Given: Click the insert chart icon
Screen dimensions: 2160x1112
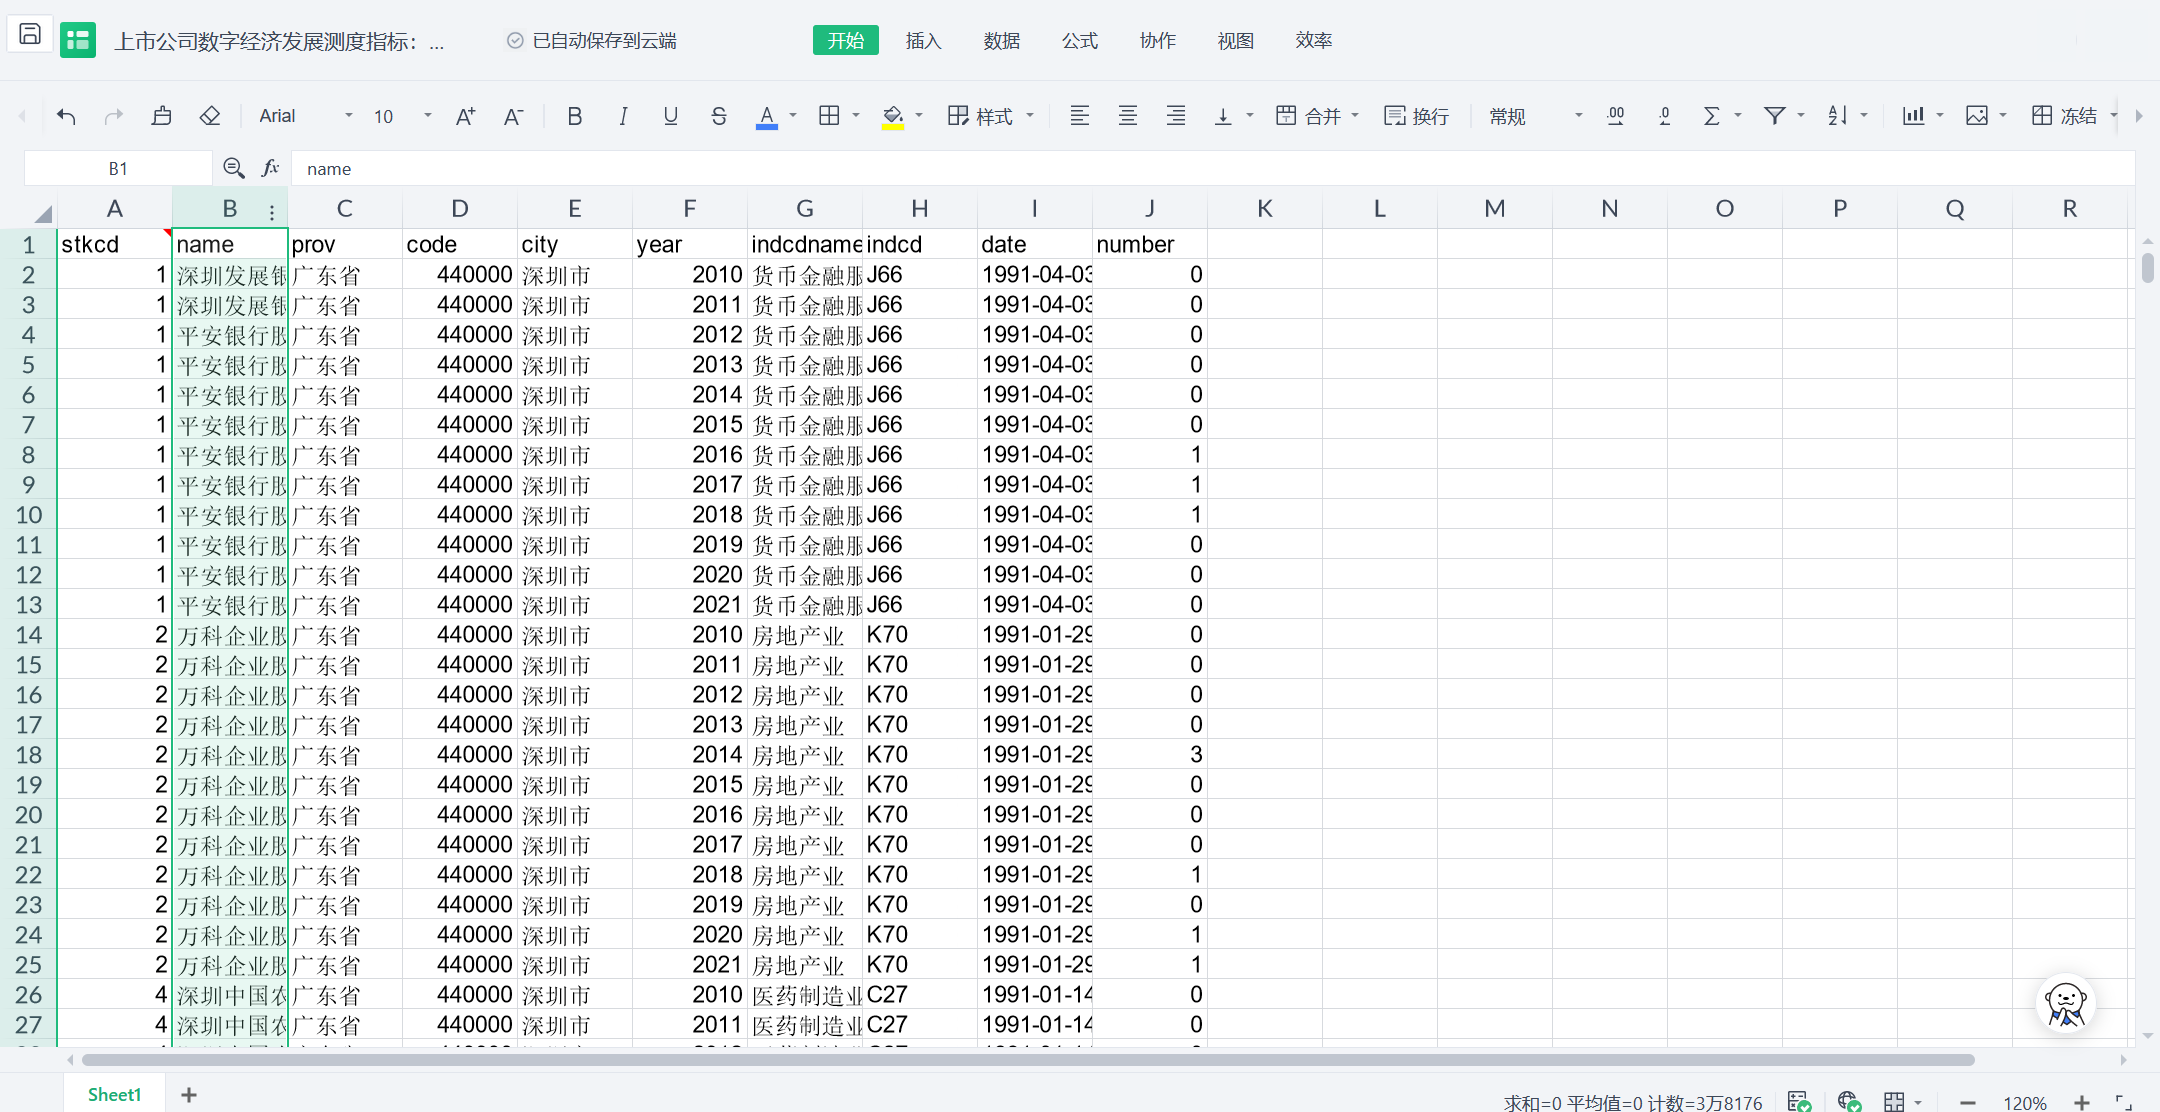Looking at the screenshot, I should [x=1912, y=116].
